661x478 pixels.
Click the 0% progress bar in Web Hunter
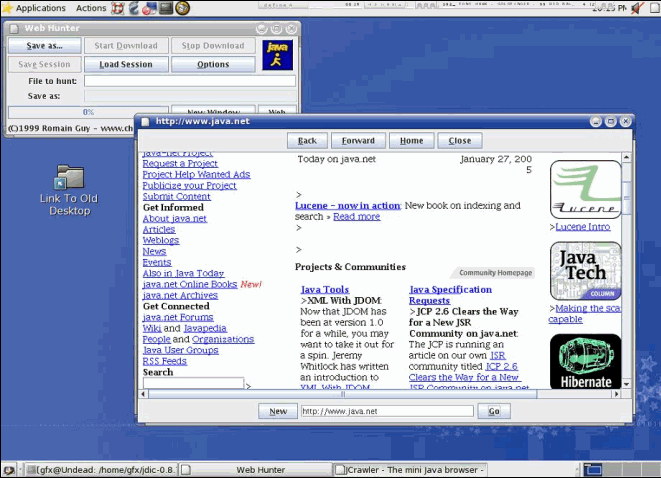pos(89,112)
